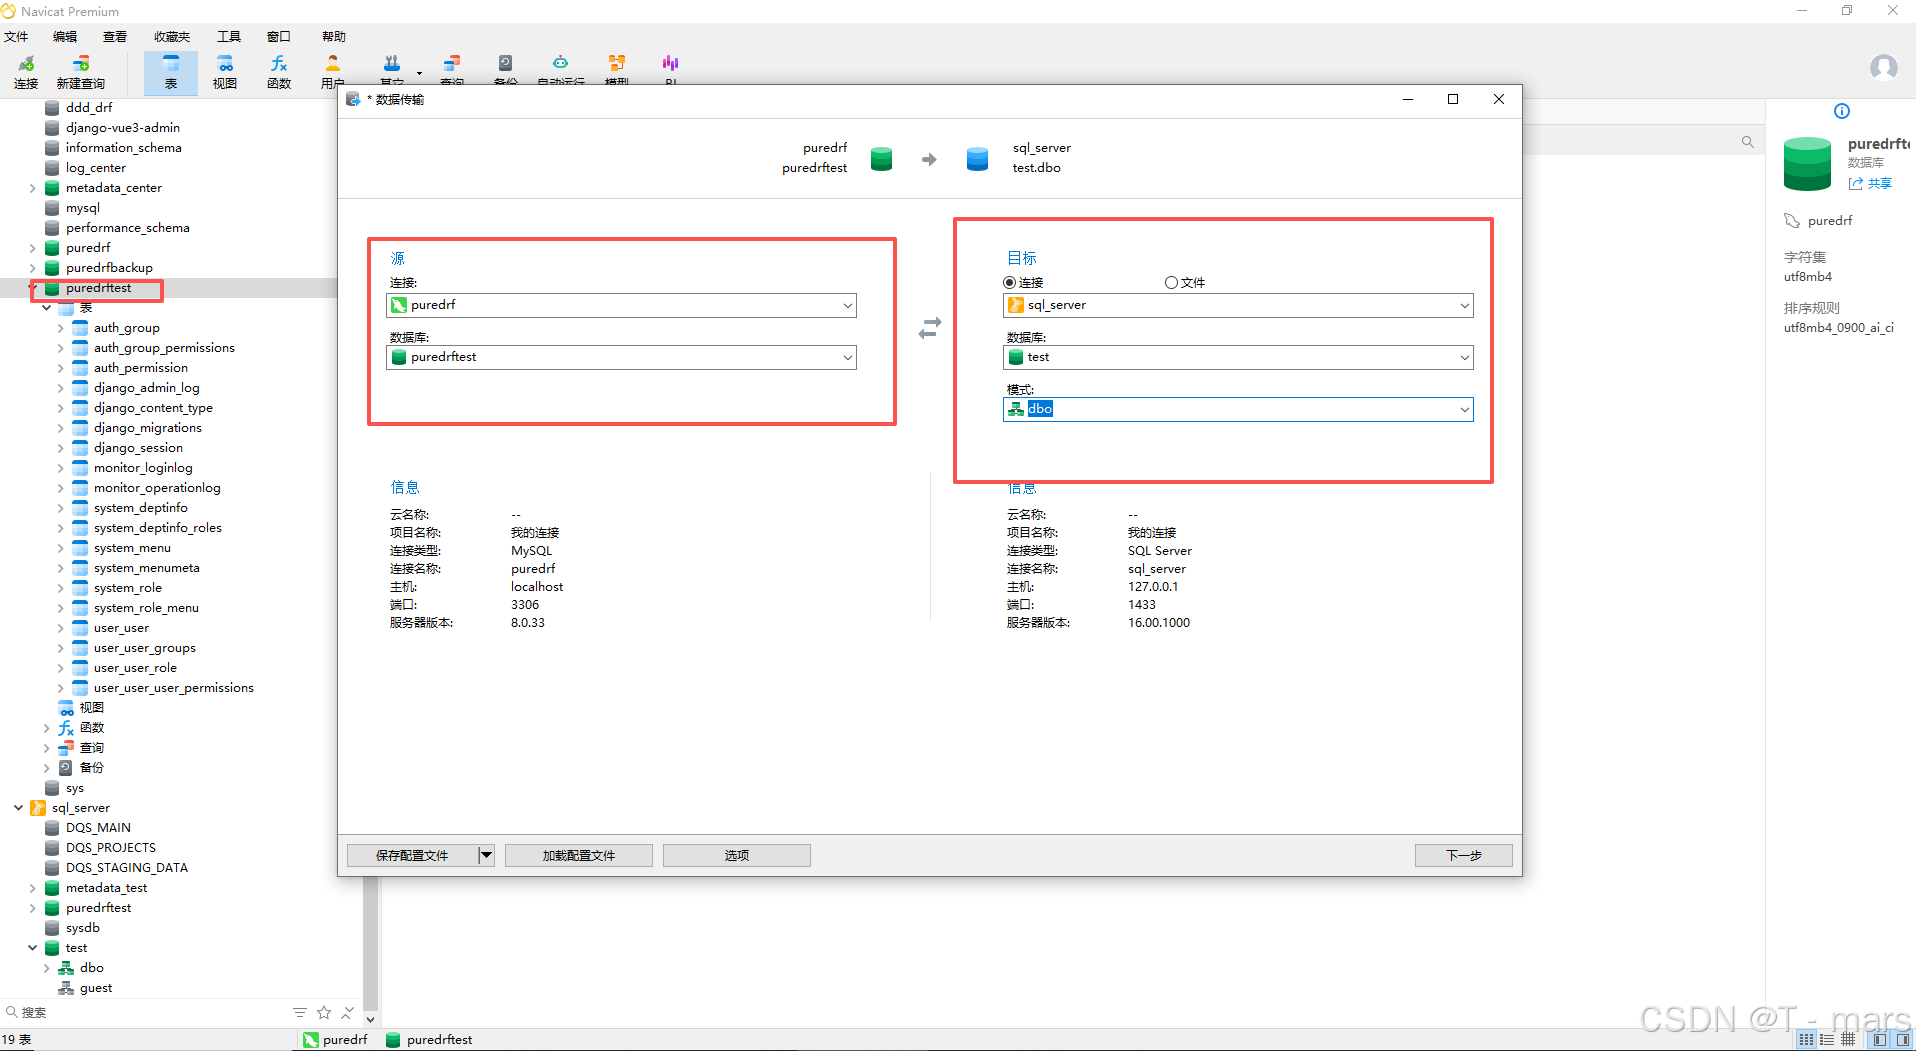The height and width of the screenshot is (1051, 1916).
Task: Open 新建查询 (New Query) from toolbar
Action: (x=81, y=72)
